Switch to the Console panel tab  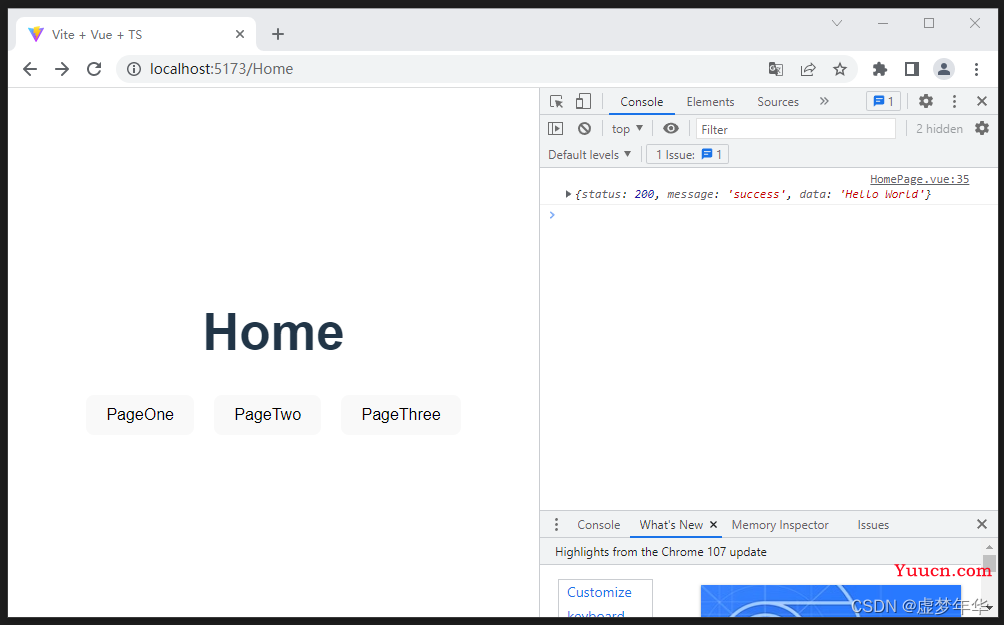coord(642,102)
